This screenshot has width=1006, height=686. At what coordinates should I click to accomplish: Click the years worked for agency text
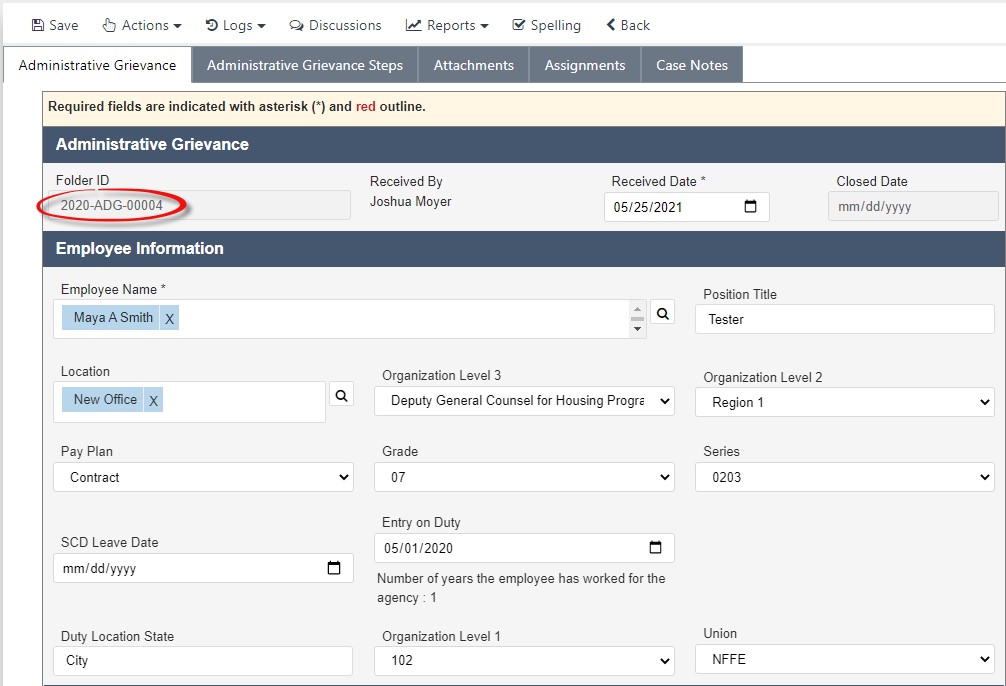click(521, 588)
